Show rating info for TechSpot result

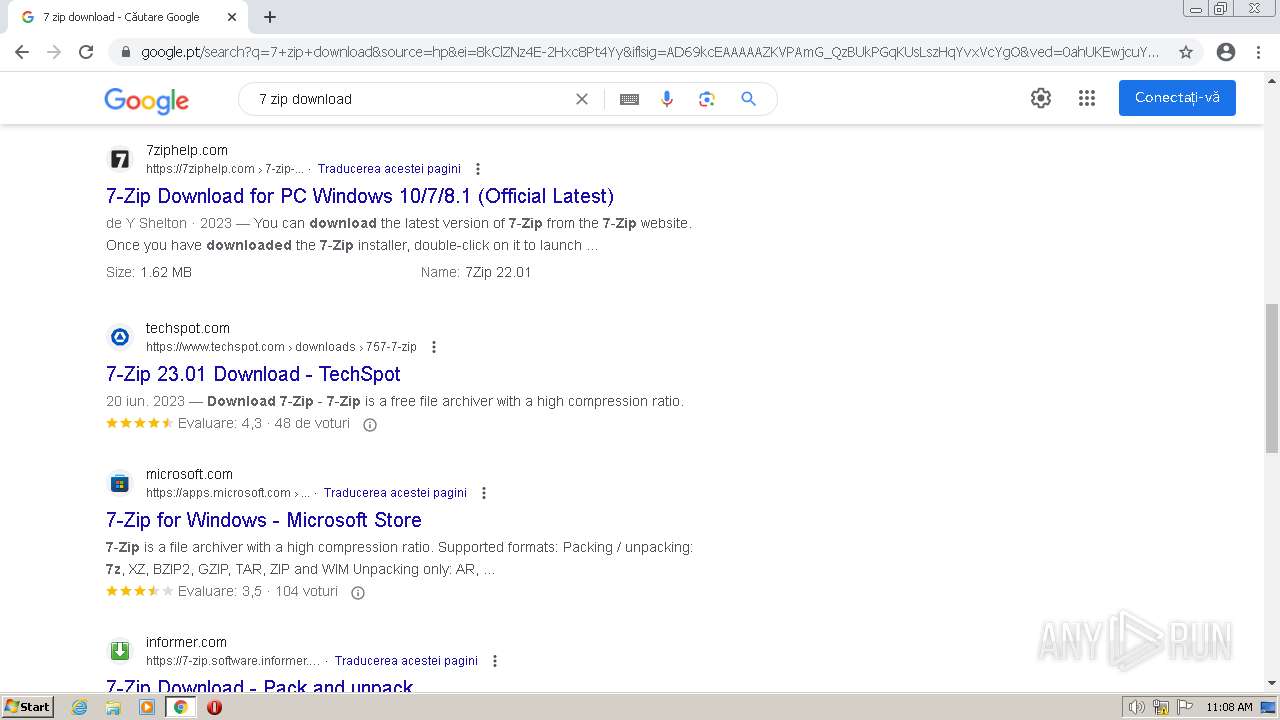click(370, 425)
